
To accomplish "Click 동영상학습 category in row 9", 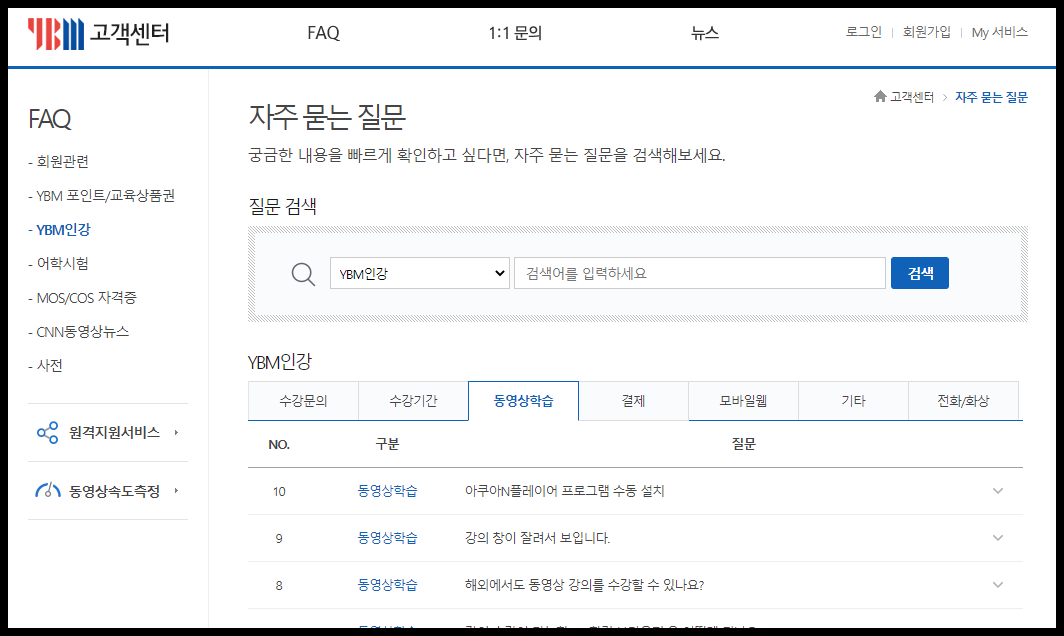I will [x=387, y=538].
